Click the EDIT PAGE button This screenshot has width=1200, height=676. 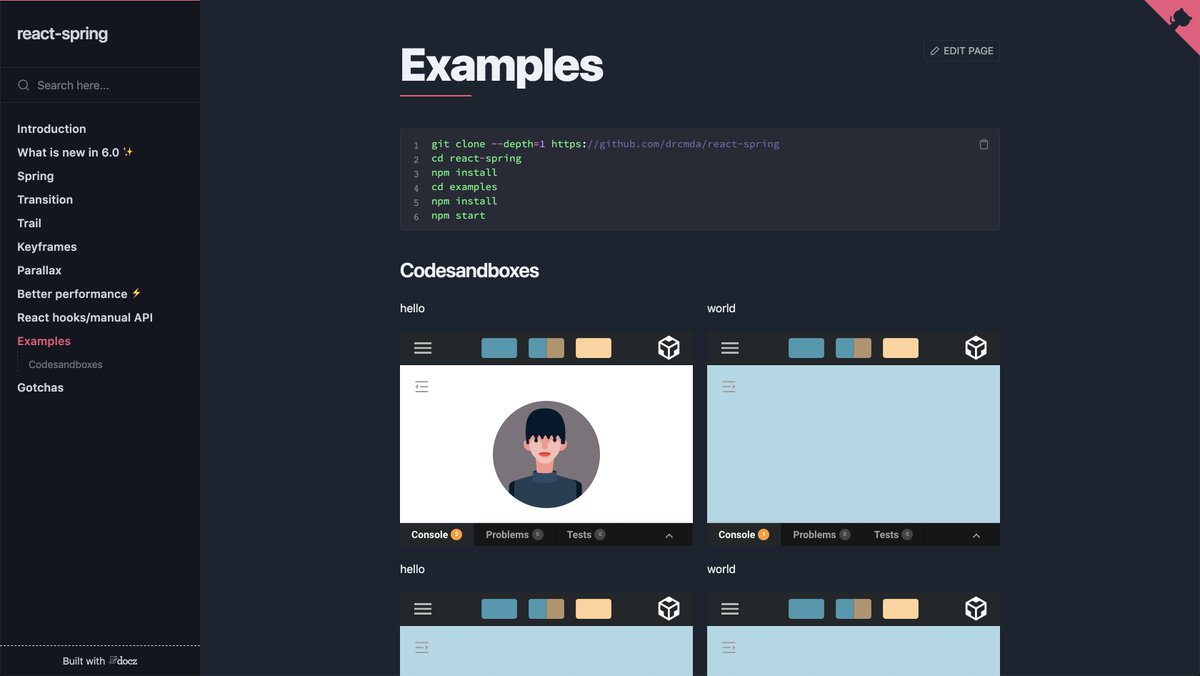(960, 50)
